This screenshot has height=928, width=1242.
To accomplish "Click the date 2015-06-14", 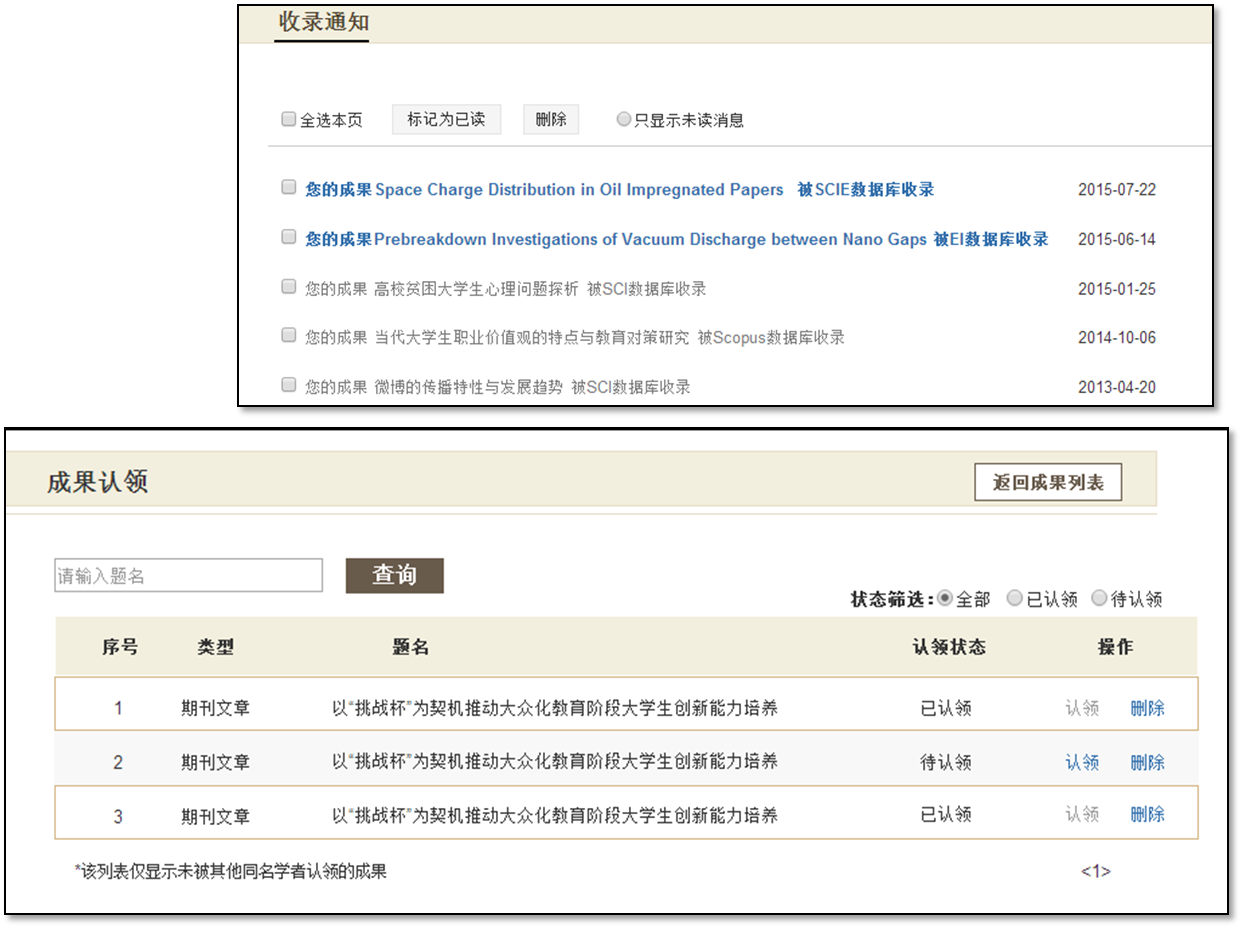I will 1117,240.
